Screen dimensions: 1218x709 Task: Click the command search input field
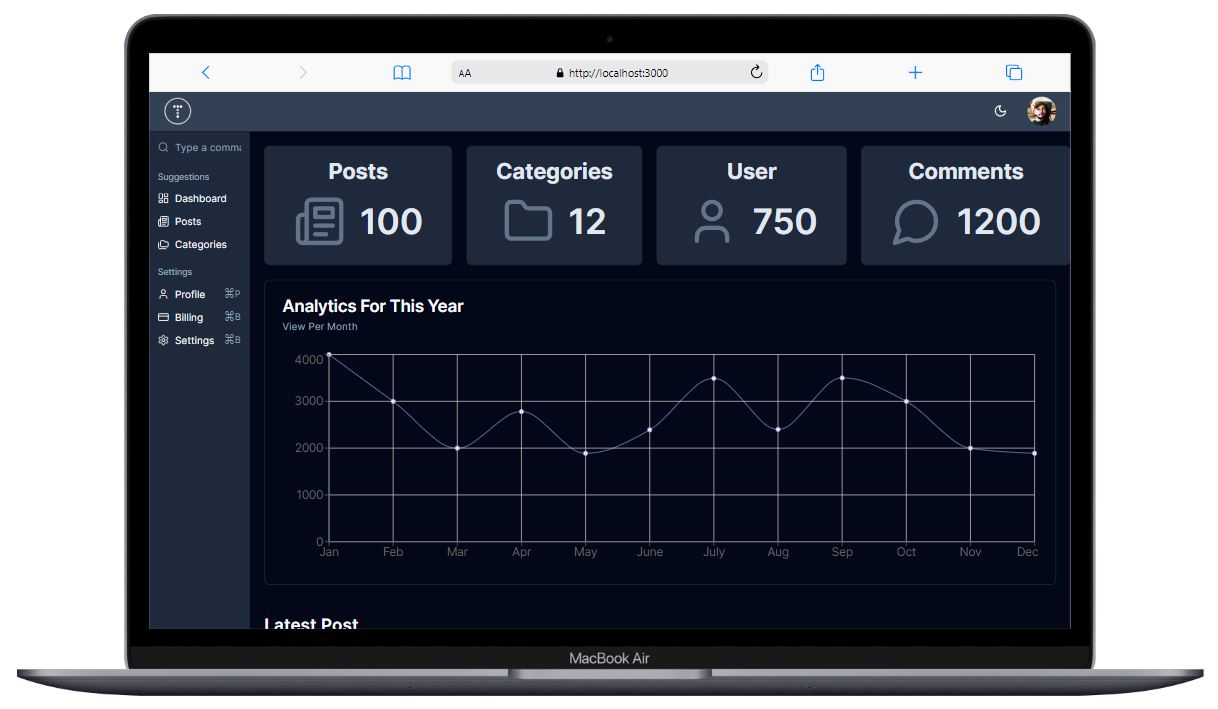point(207,147)
